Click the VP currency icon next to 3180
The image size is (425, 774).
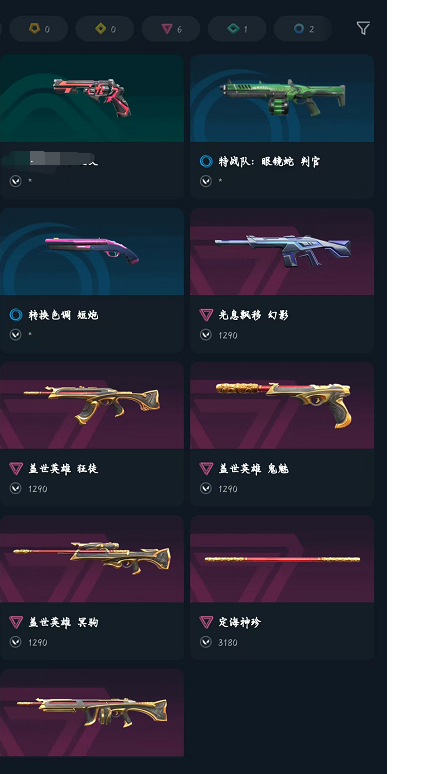click(x=206, y=642)
